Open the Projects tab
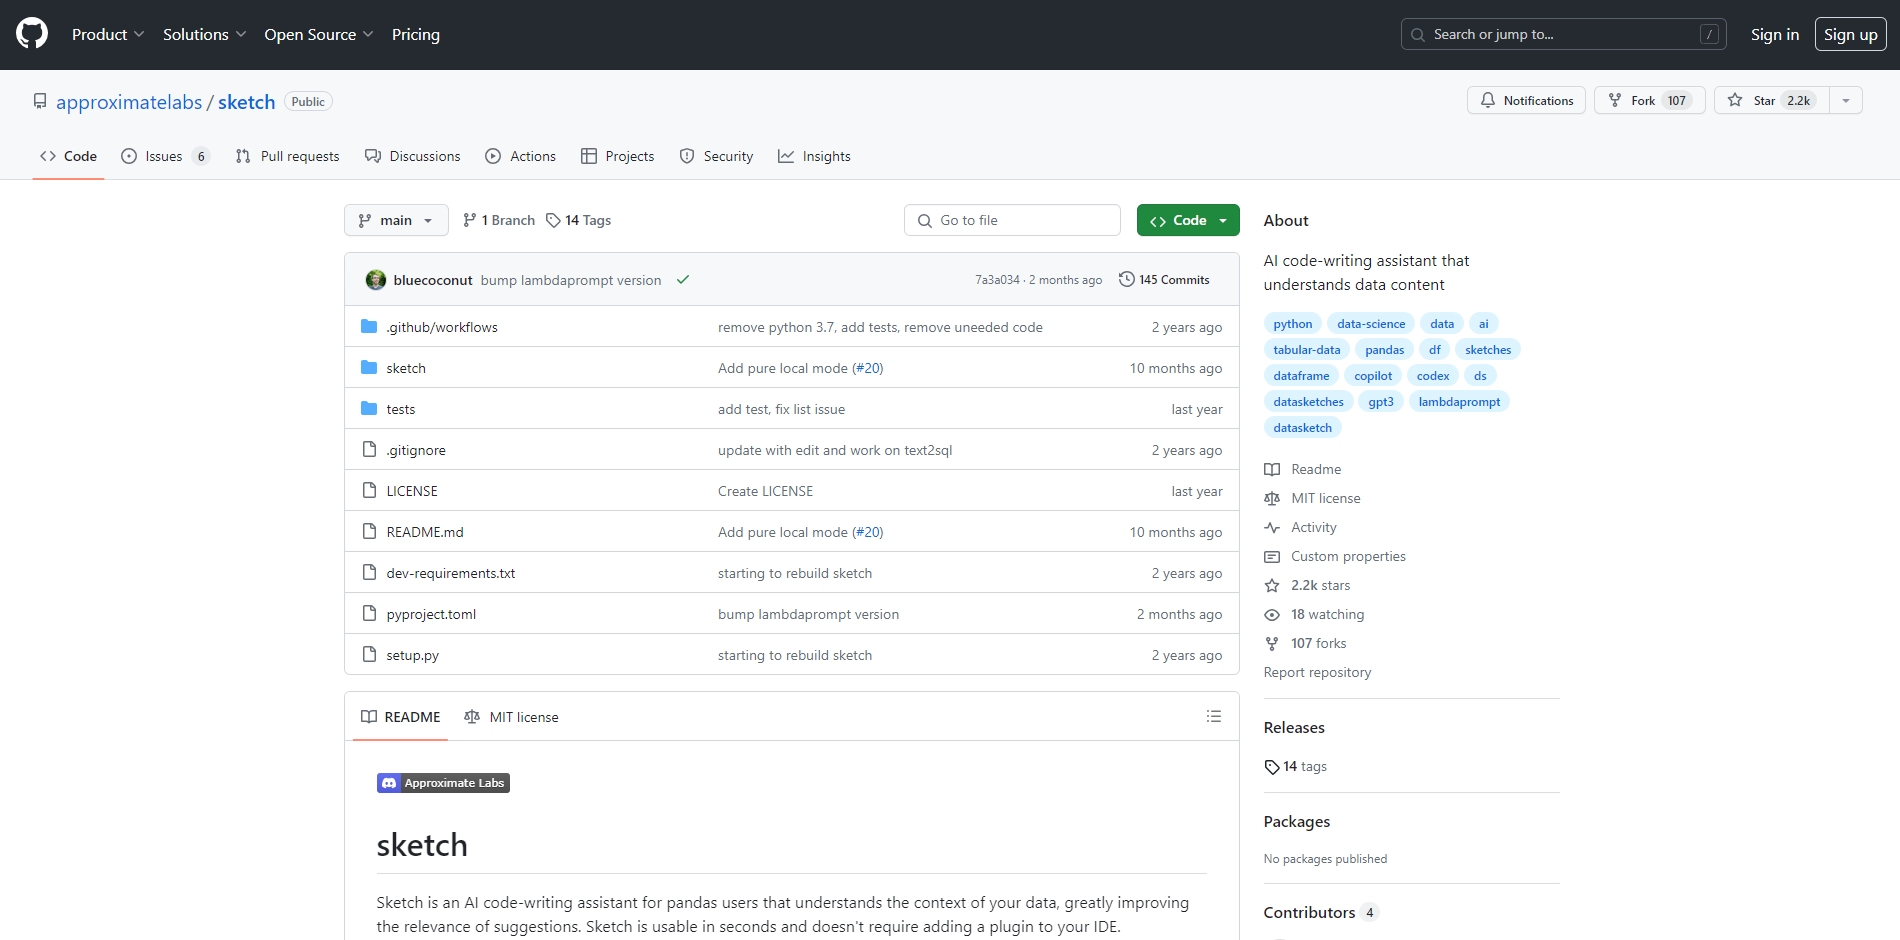This screenshot has width=1900, height=940. [617, 156]
